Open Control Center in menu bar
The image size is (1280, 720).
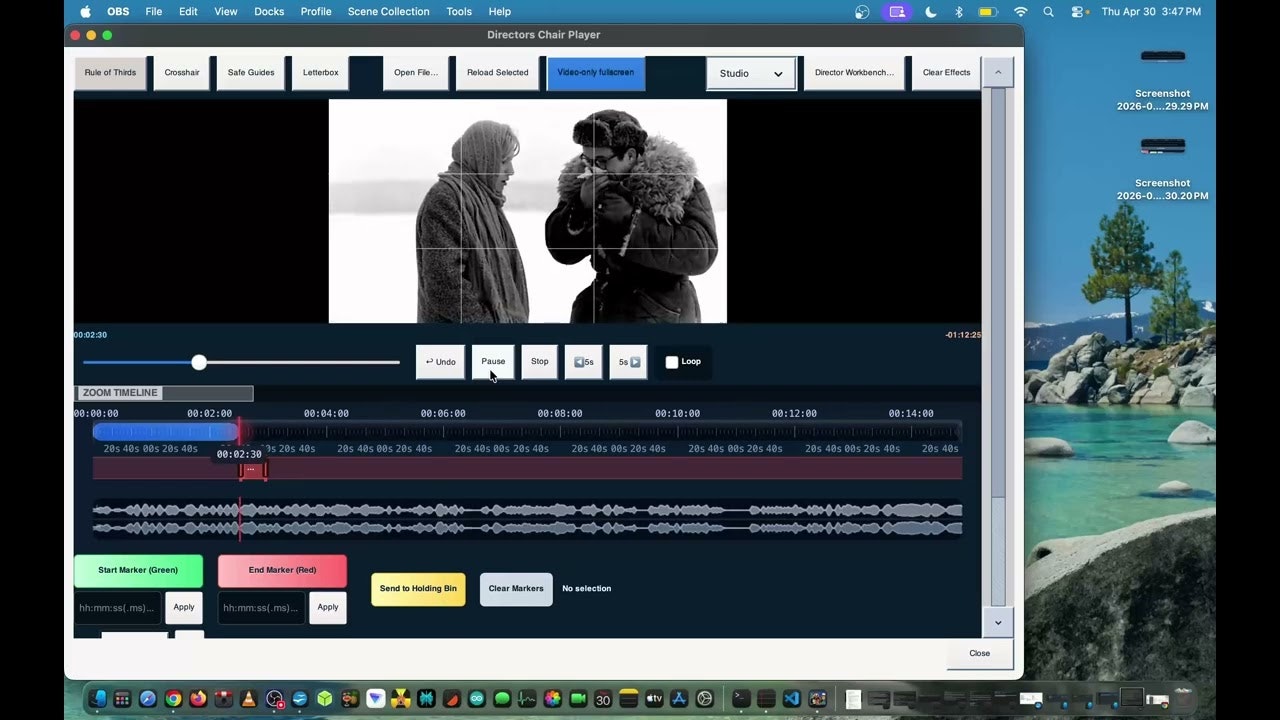[1078, 12]
